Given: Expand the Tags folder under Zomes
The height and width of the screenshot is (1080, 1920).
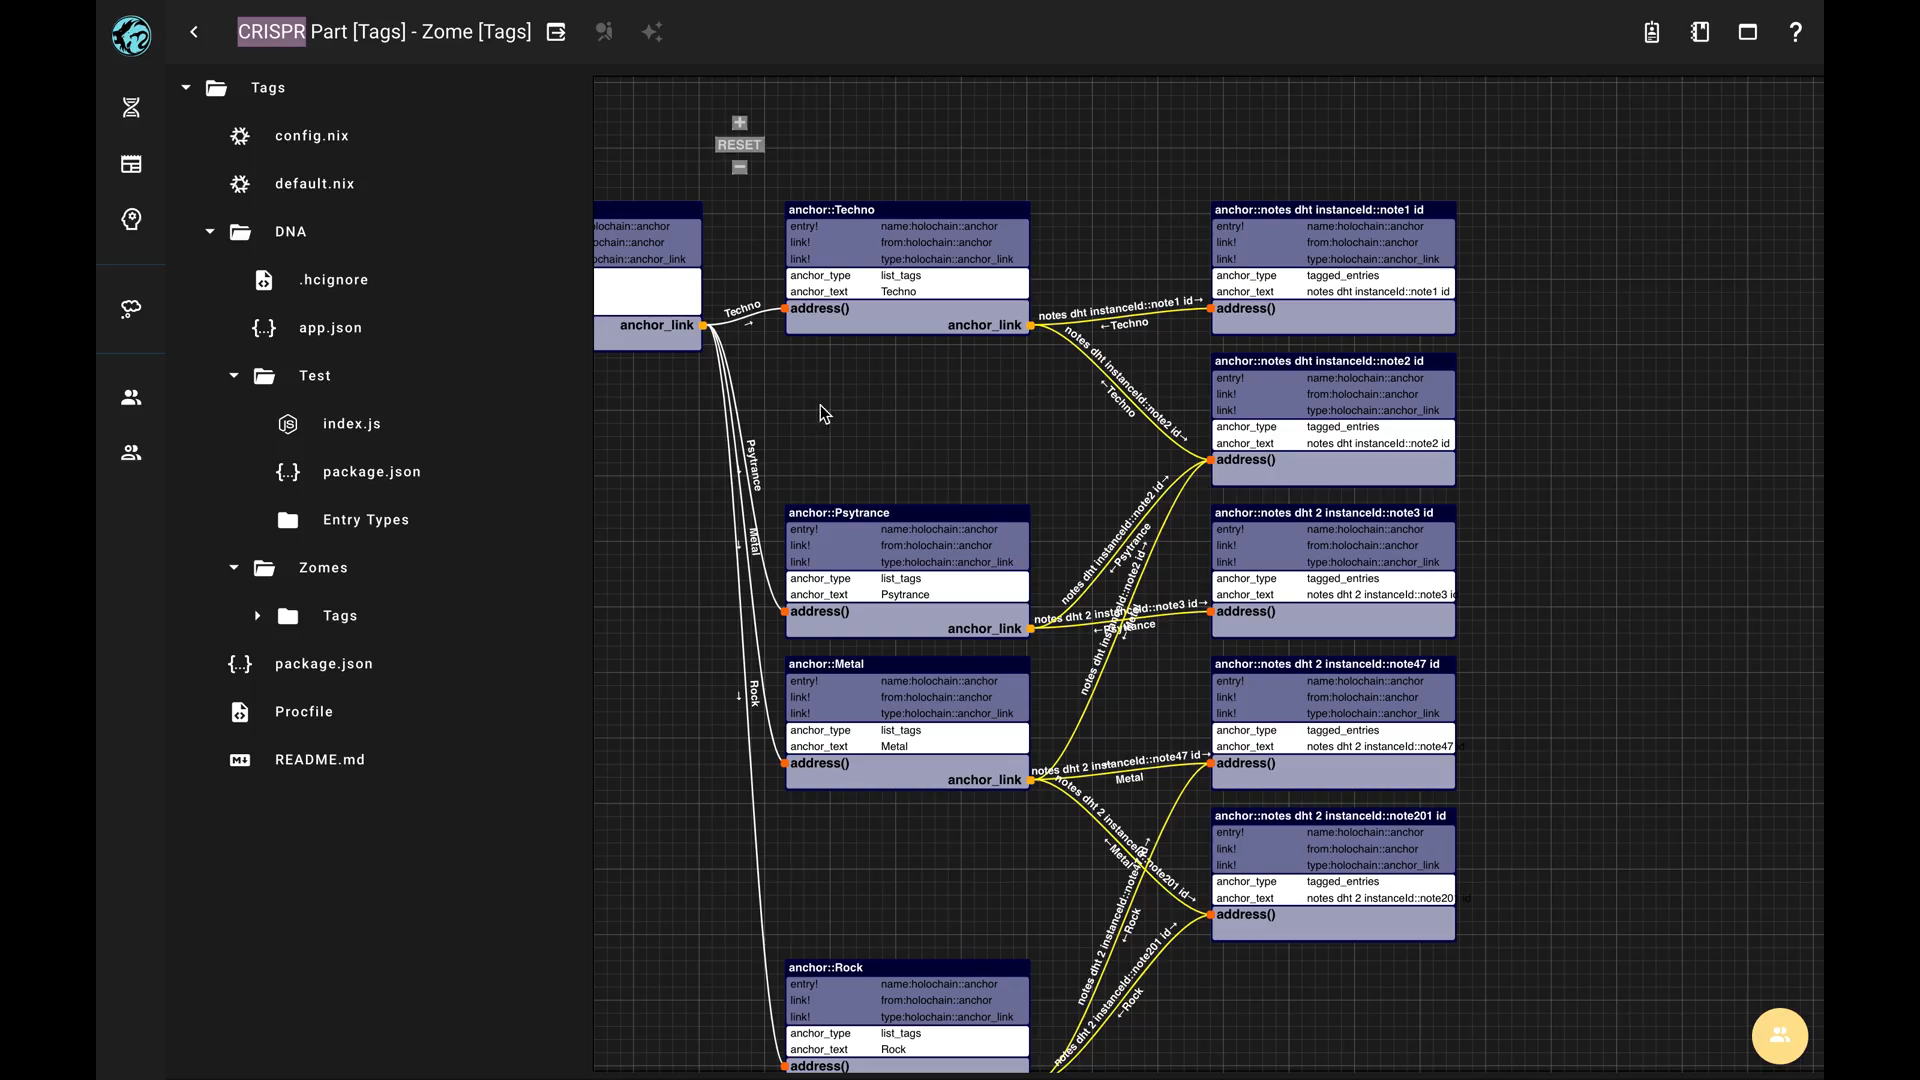Looking at the screenshot, I should [x=257, y=616].
